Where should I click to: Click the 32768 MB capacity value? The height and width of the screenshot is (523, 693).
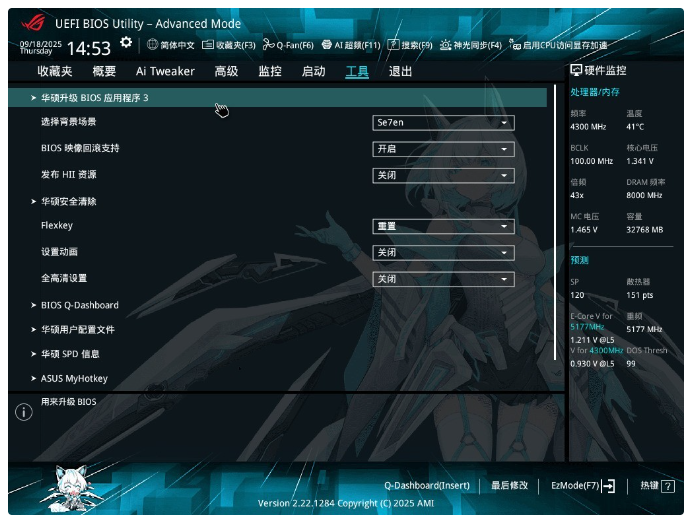pos(645,230)
